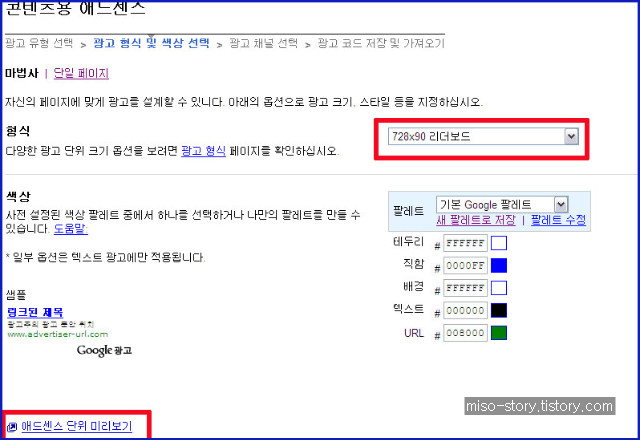Viewport: 640px width, 440px height.
Task: Pick the 텍스트 black color swatch
Action: click(x=499, y=310)
